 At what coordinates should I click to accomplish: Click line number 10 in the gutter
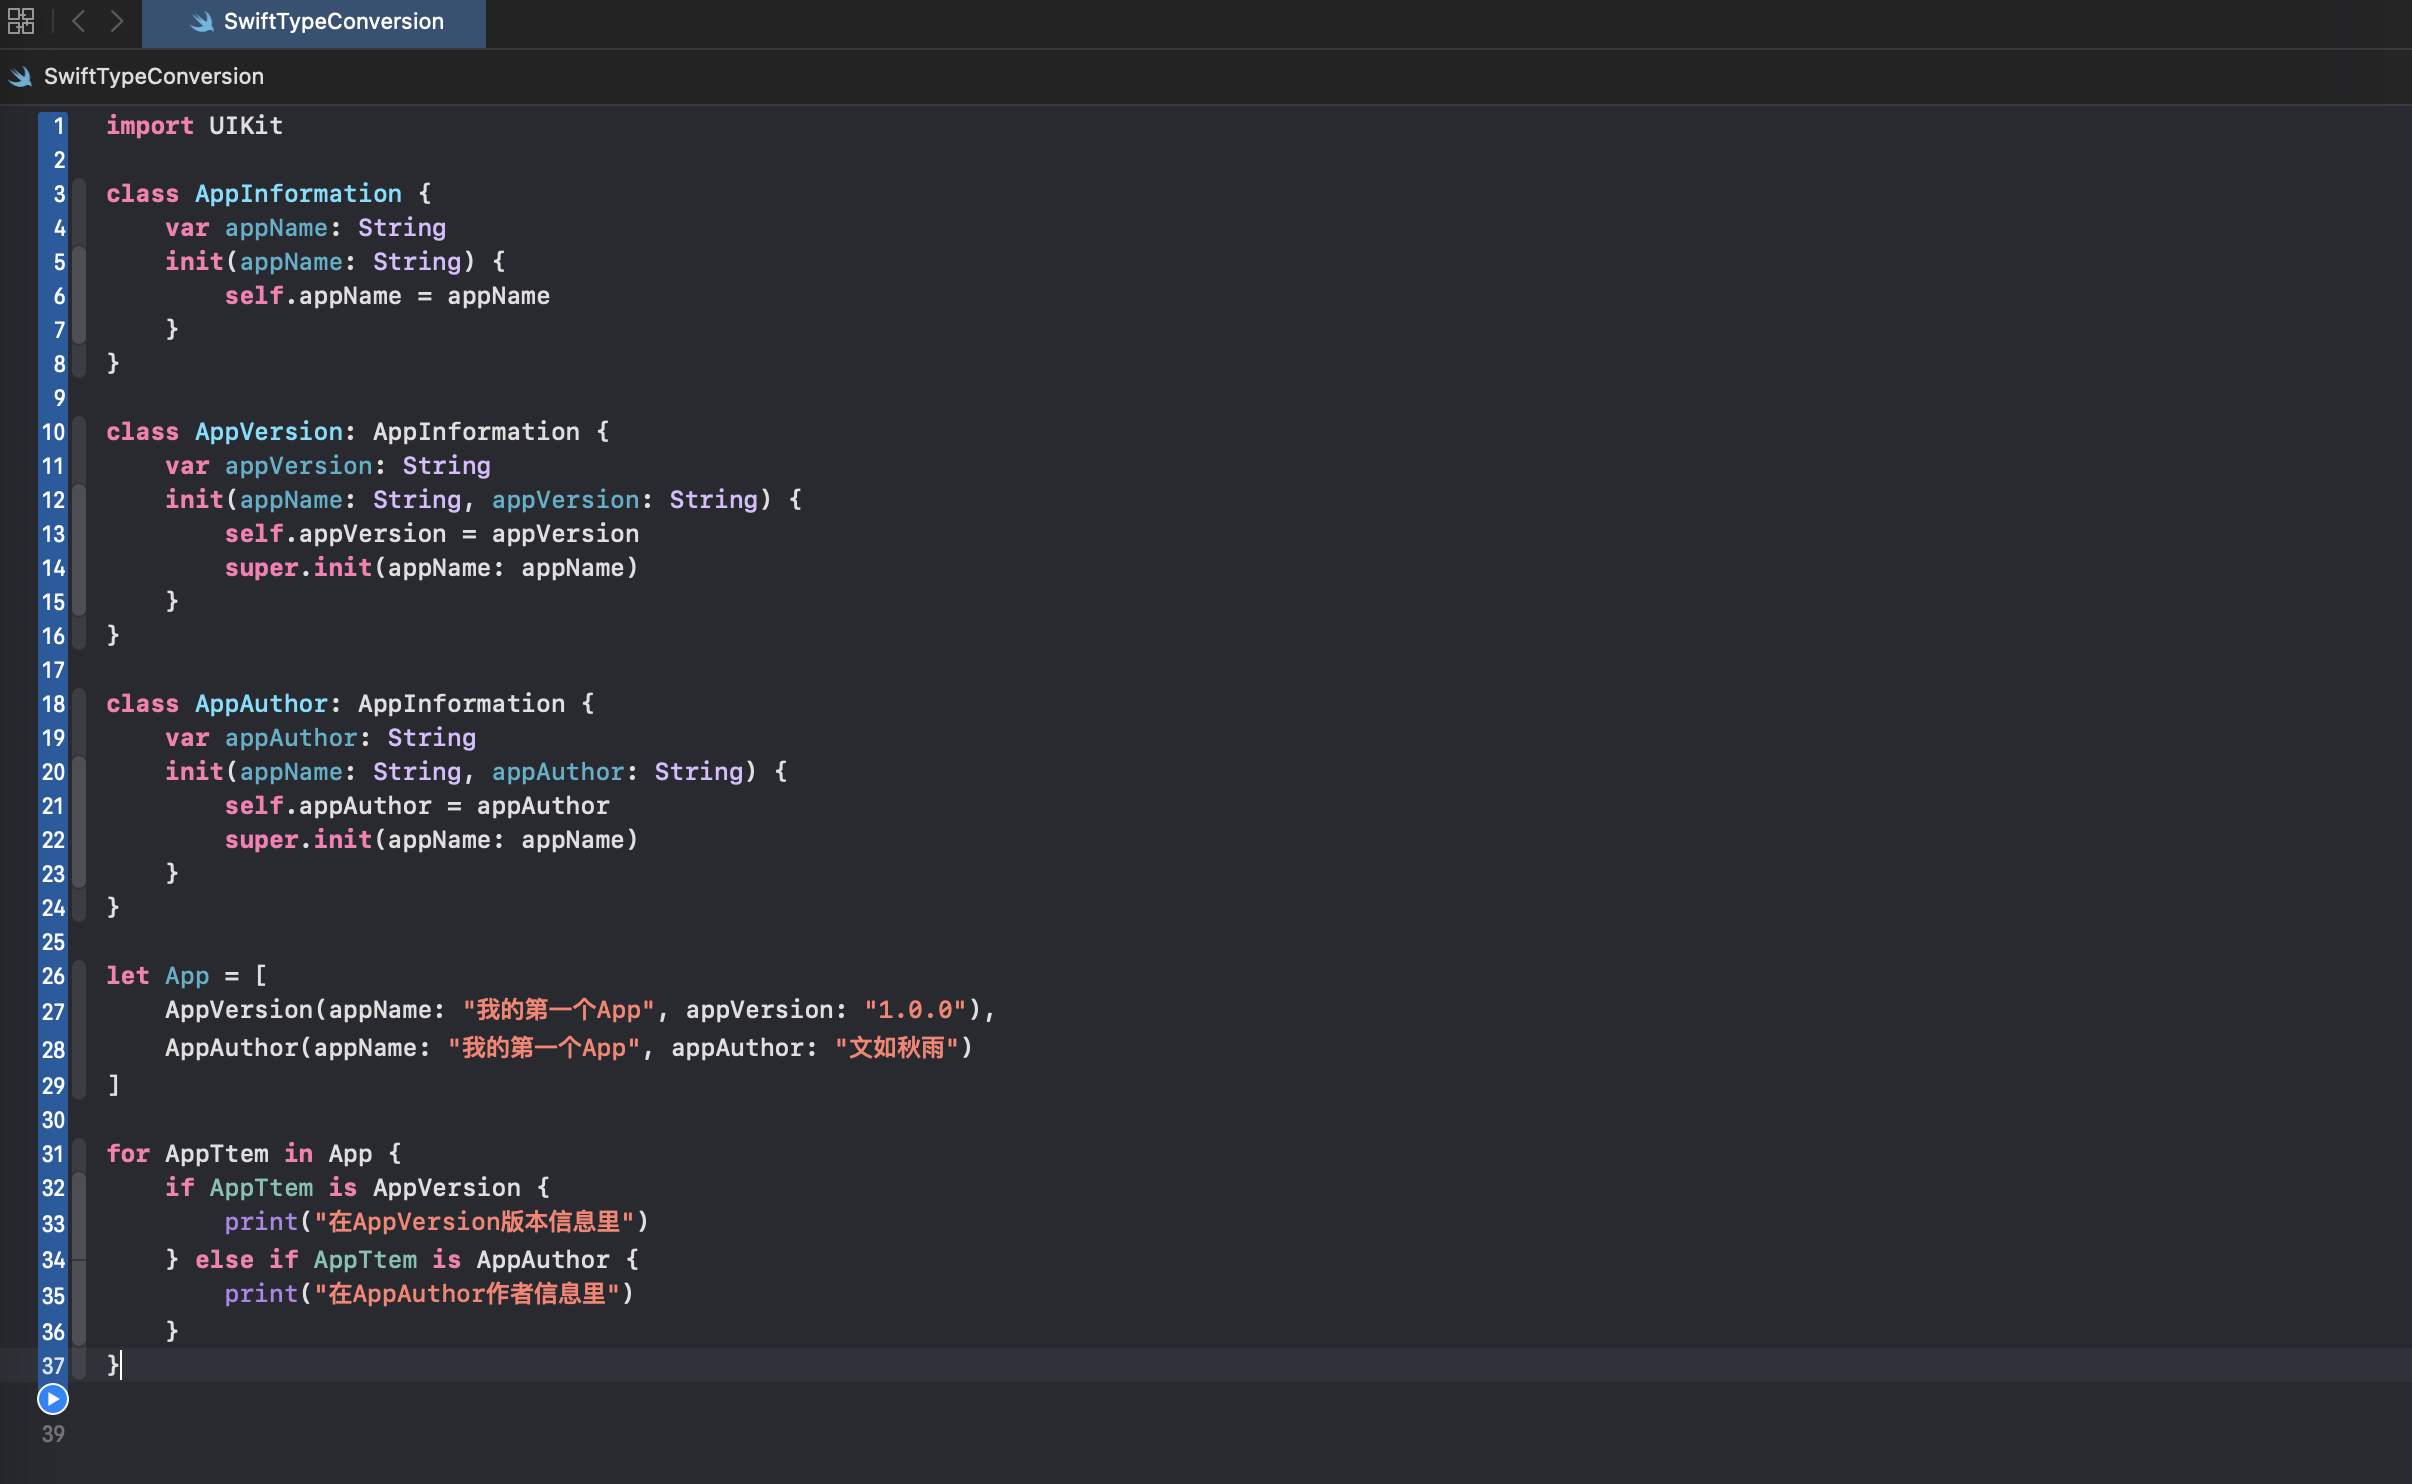click(53, 432)
